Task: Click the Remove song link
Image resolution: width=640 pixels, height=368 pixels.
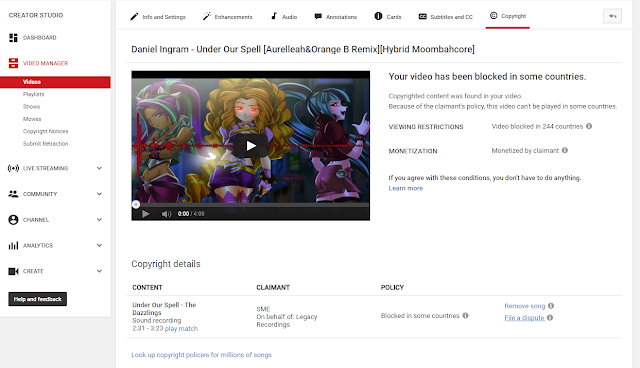Action: coord(524,306)
